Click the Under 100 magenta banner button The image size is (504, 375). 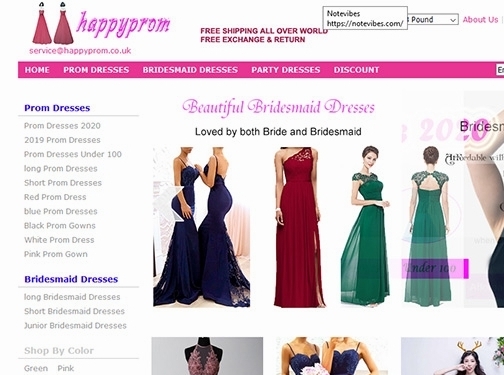(x=435, y=268)
